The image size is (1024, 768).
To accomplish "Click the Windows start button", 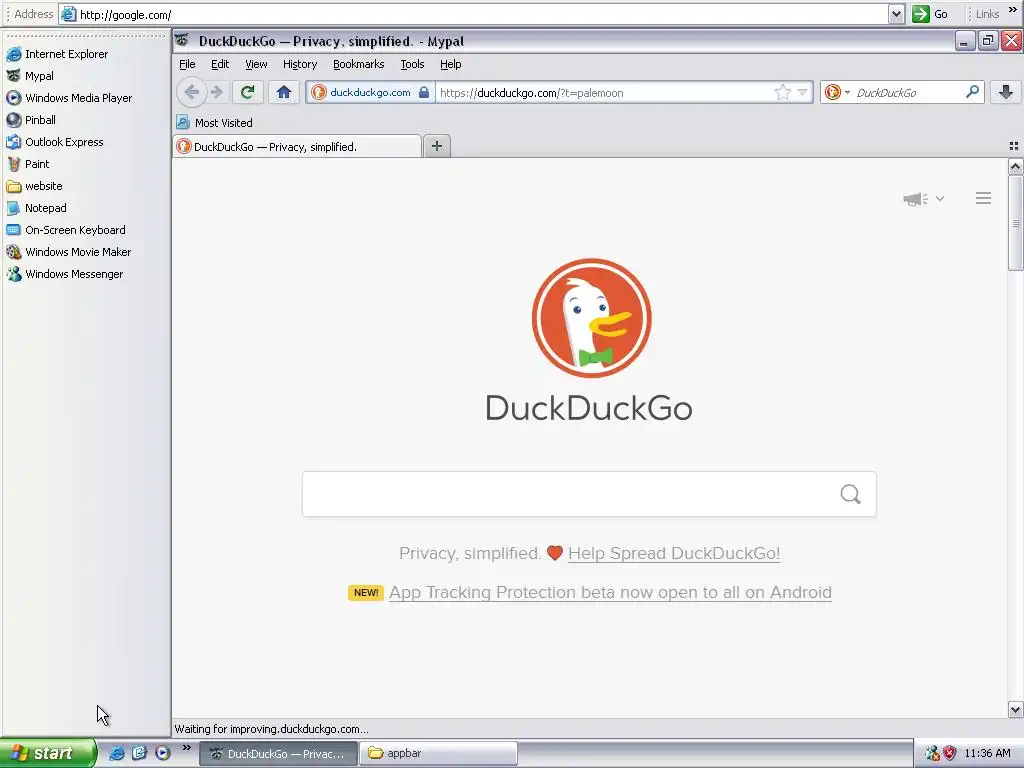I will (48, 753).
